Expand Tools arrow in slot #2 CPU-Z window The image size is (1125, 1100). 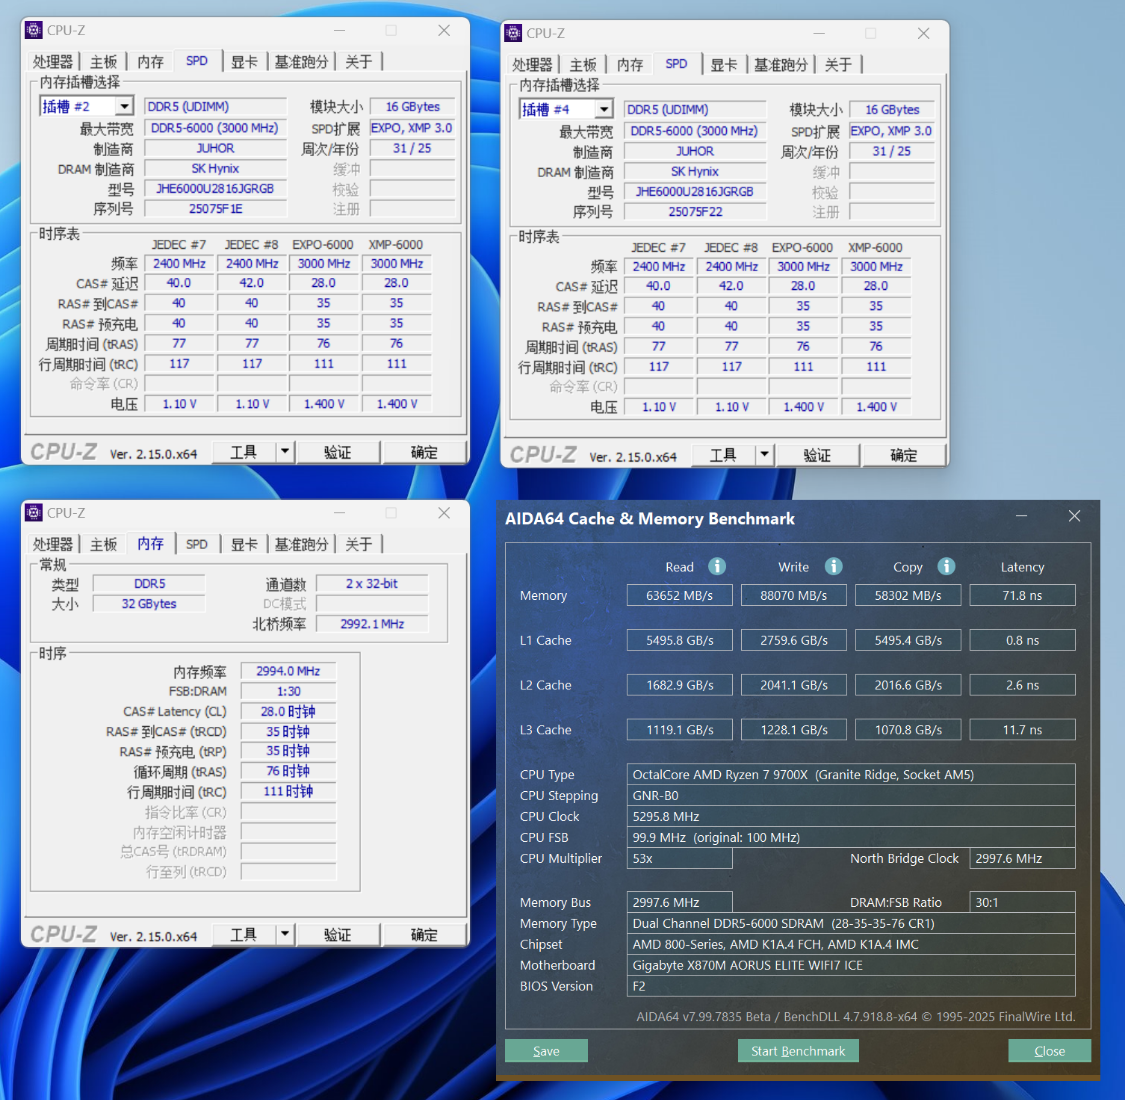coord(285,451)
